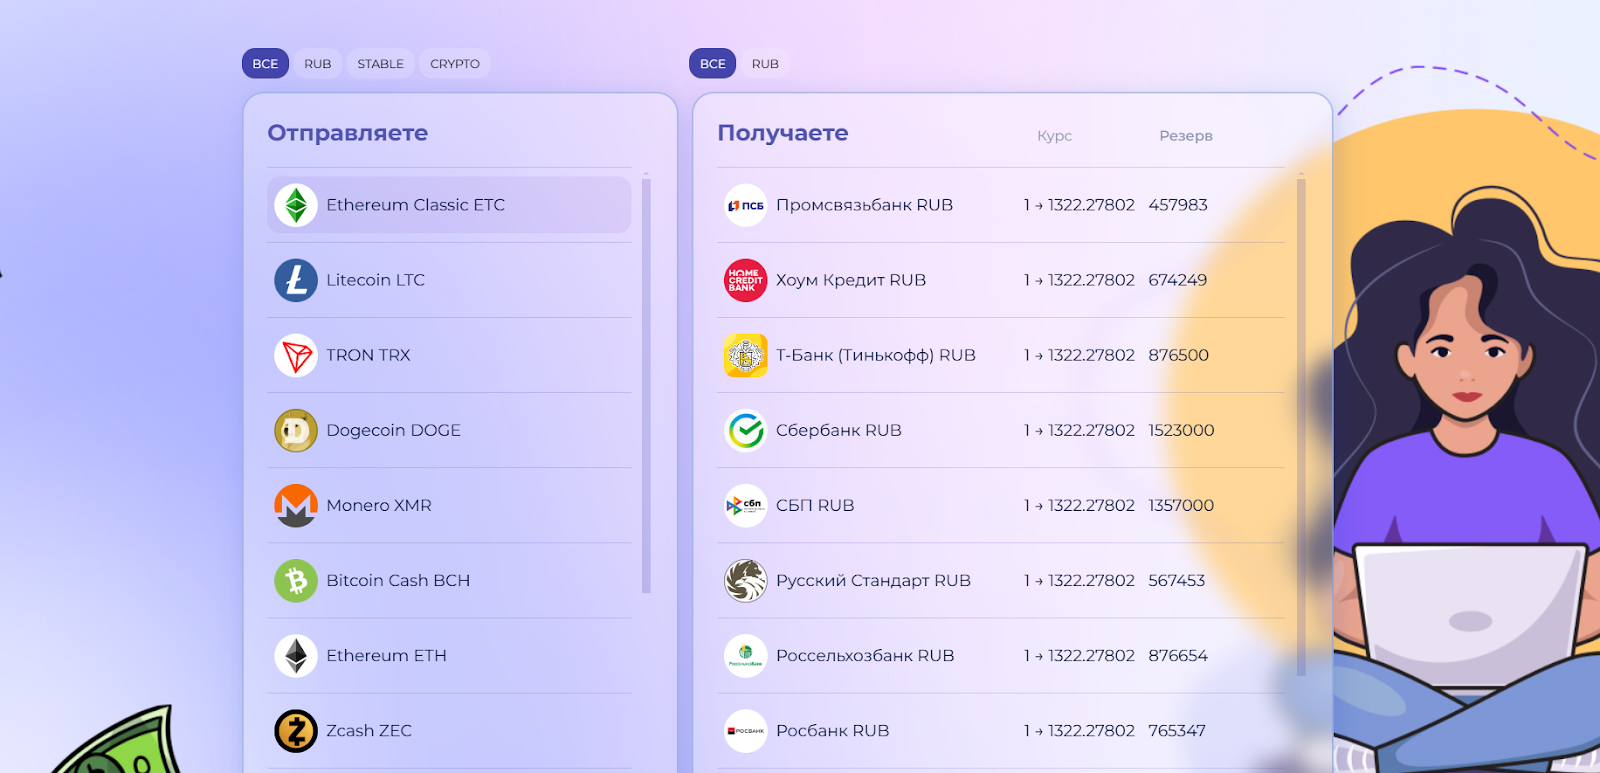This screenshot has width=1600, height=773.
Task: Click the Хоум Кредит reserve value 674249
Action: pos(1178,280)
